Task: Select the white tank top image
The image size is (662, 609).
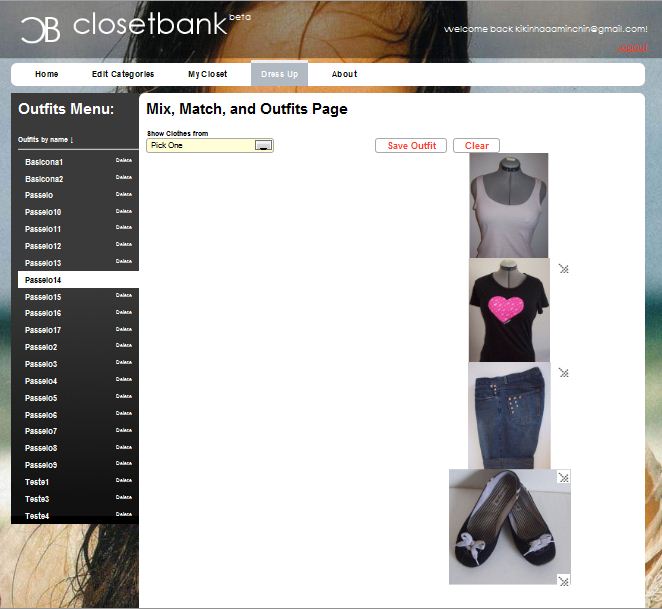Action: [x=509, y=205]
